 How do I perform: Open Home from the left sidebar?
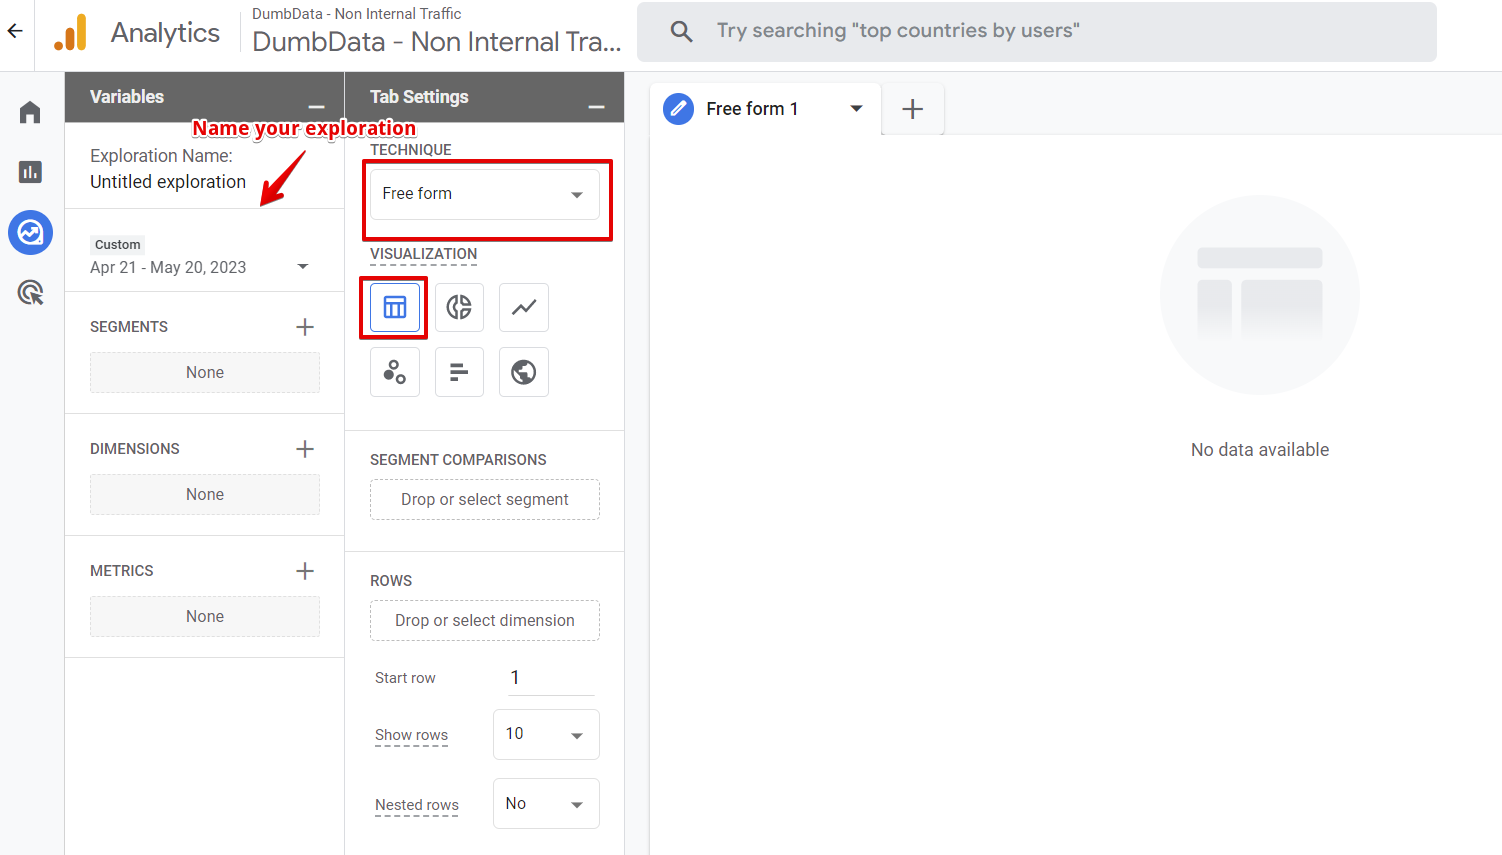(30, 112)
